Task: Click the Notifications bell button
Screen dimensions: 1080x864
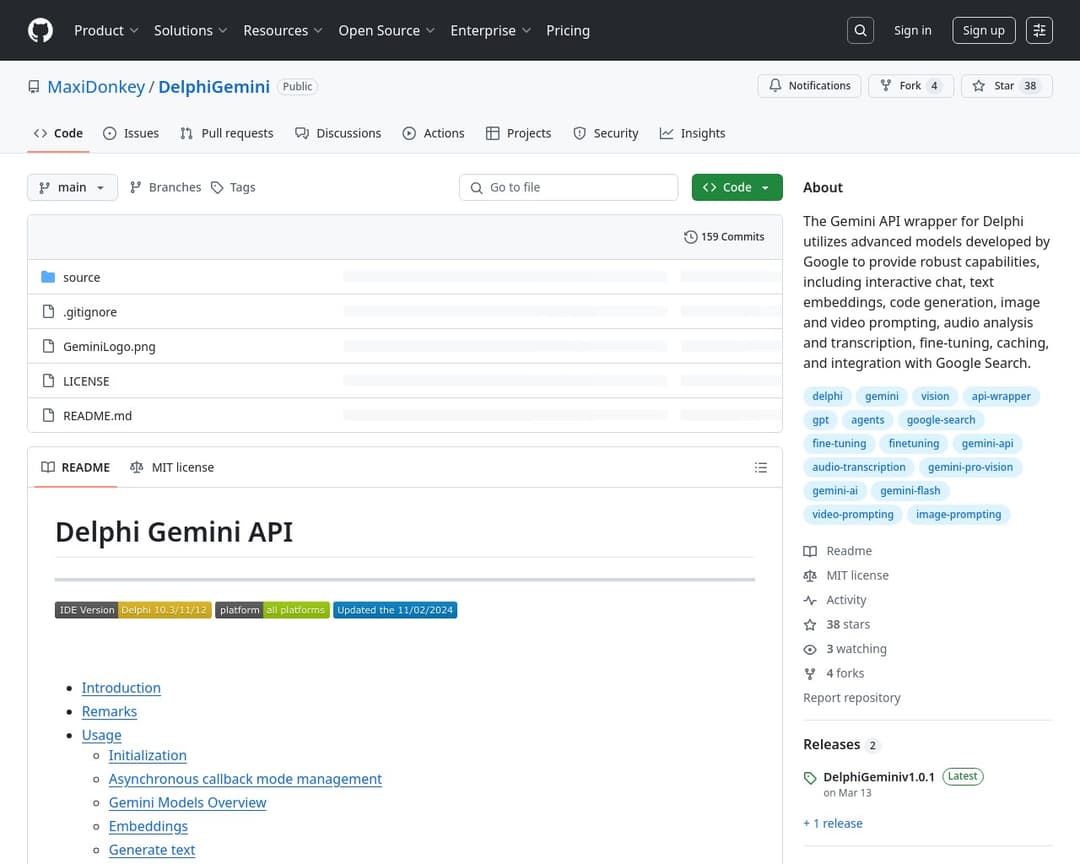Action: tap(809, 85)
